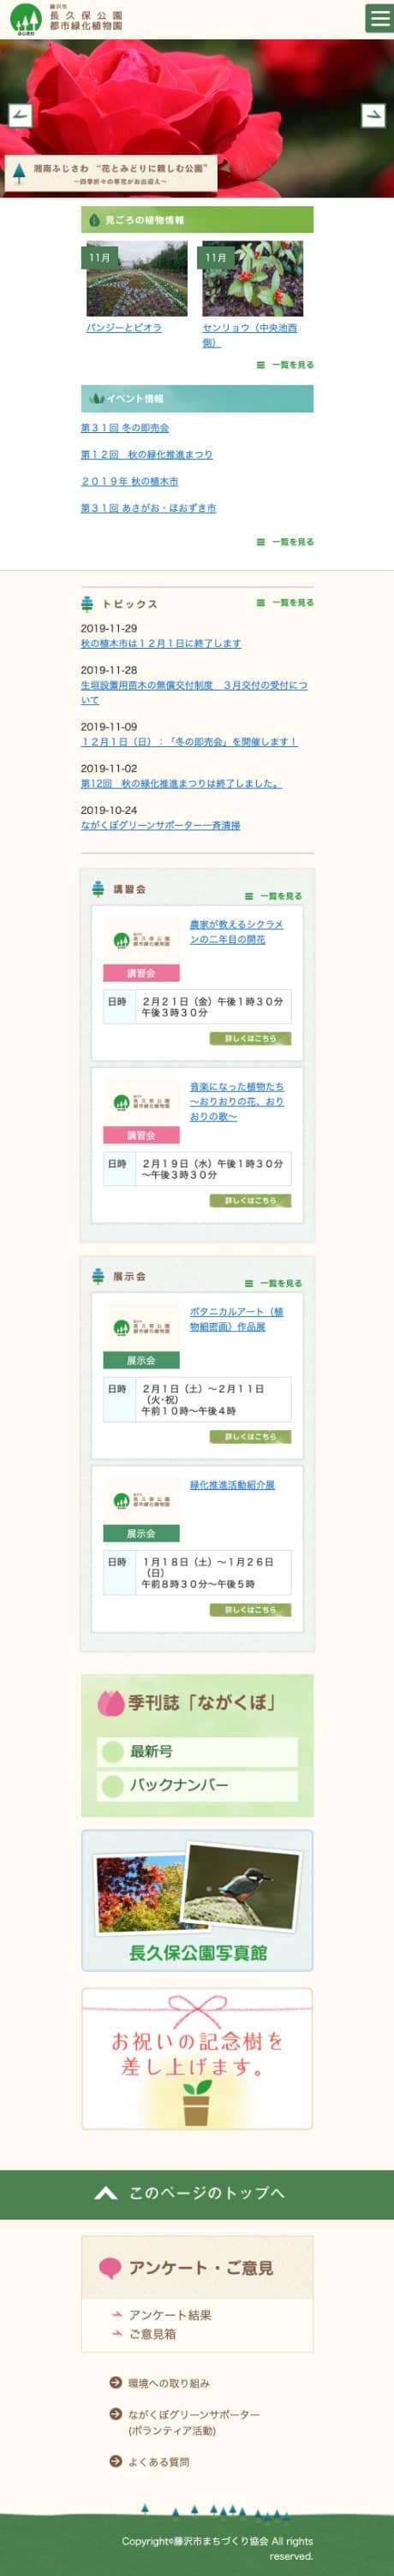
Task: View full list of 見ごろの植物情報
Action: click(x=285, y=365)
